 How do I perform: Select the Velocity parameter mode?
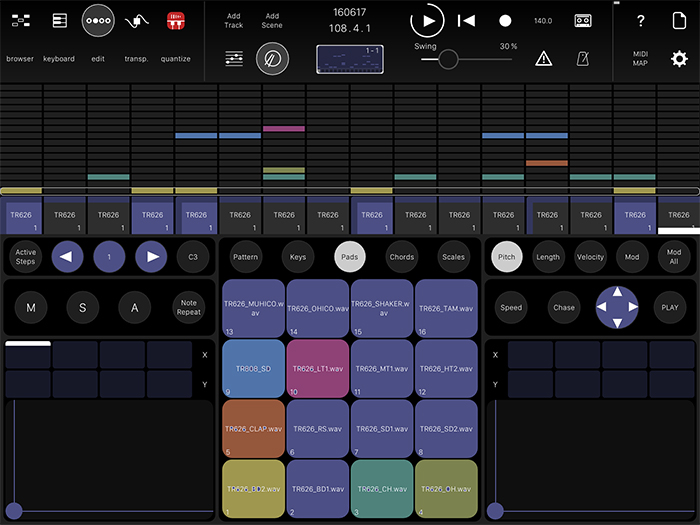coord(590,257)
